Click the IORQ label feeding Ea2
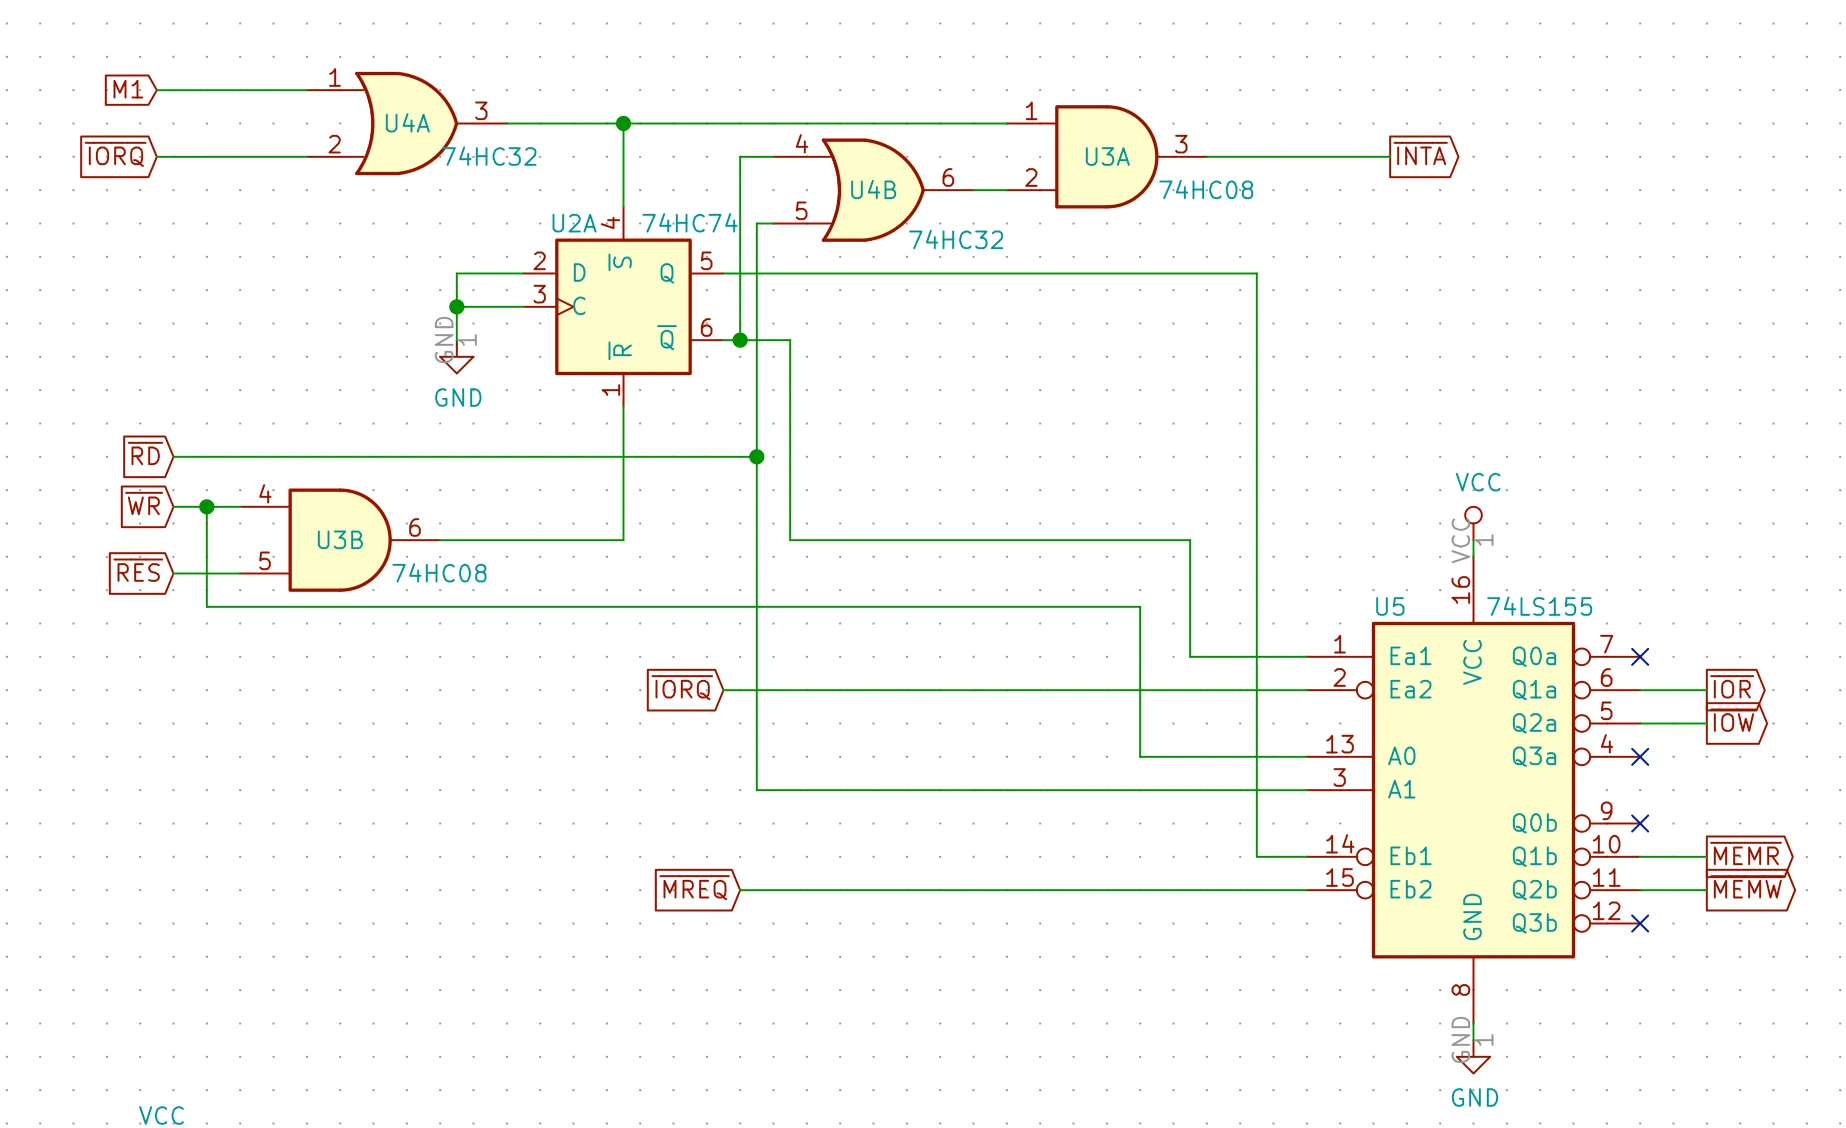The image size is (1846, 1128). pyautogui.click(x=685, y=690)
